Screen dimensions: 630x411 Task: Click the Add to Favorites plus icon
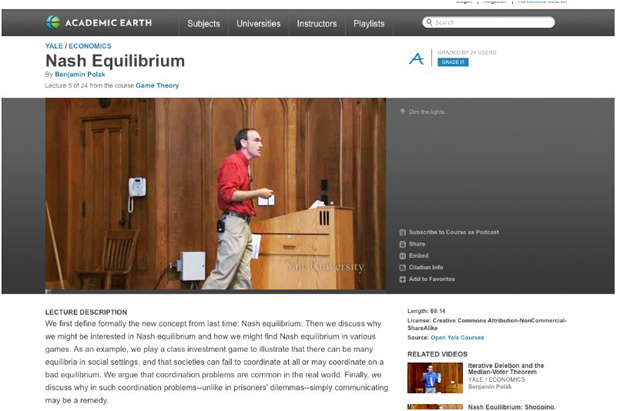coord(402,279)
